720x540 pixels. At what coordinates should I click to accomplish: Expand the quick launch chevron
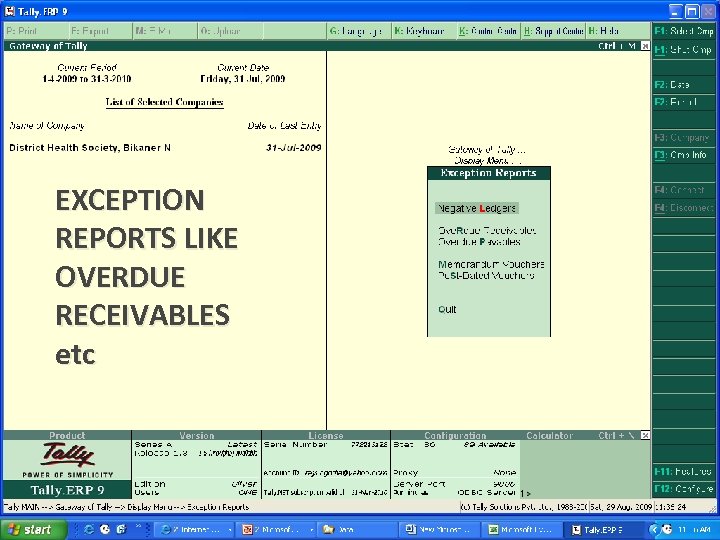138,526
